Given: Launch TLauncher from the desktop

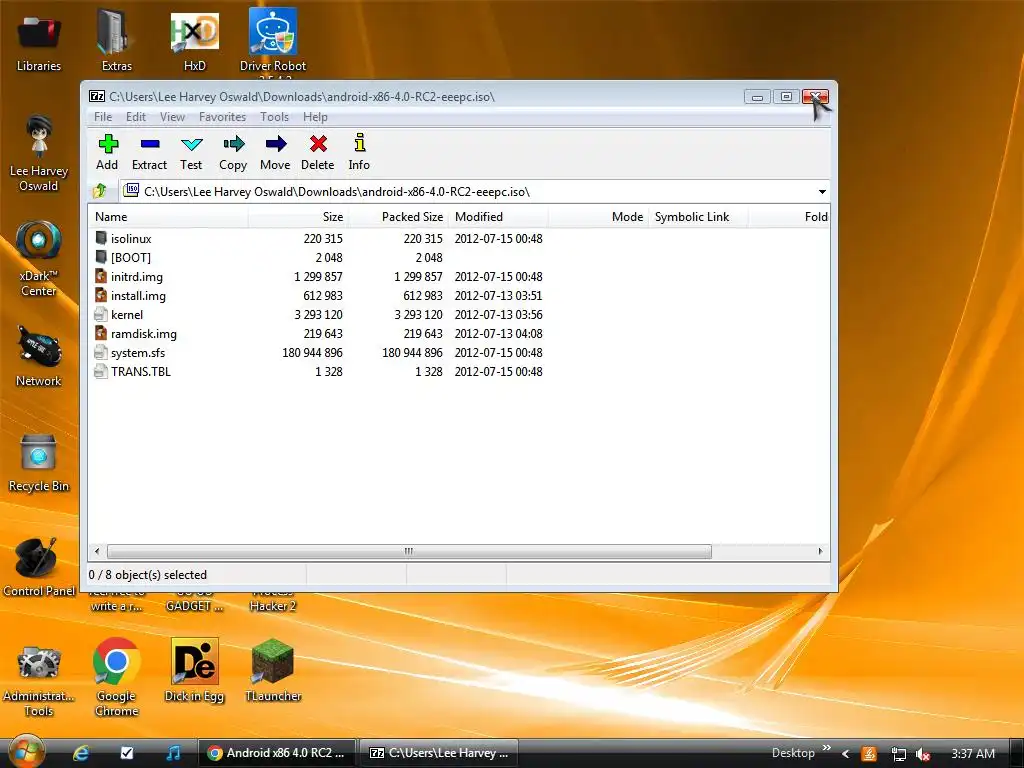Looking at the screenshot, I should 273,670.
